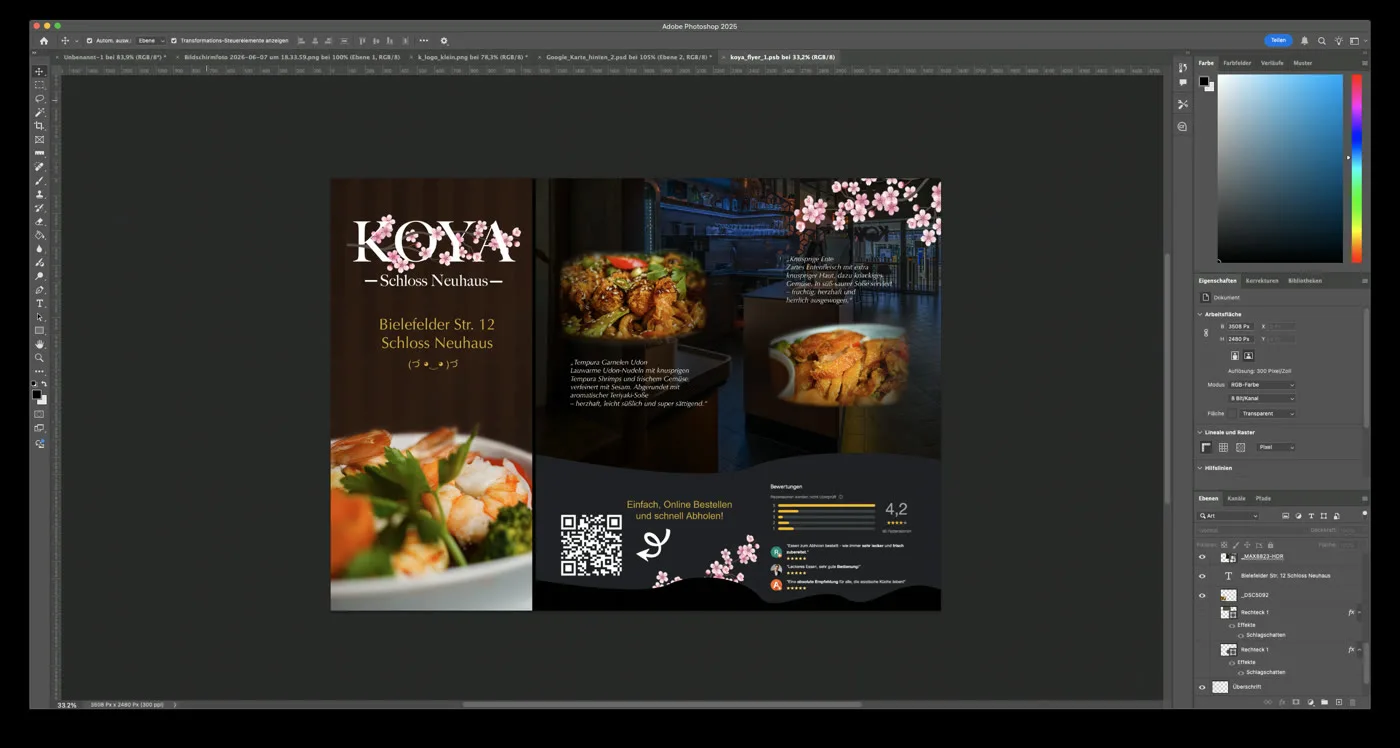Switch to the Farbfelder tab
Screen dimensions: 1400x748
tap(1237, 63)
